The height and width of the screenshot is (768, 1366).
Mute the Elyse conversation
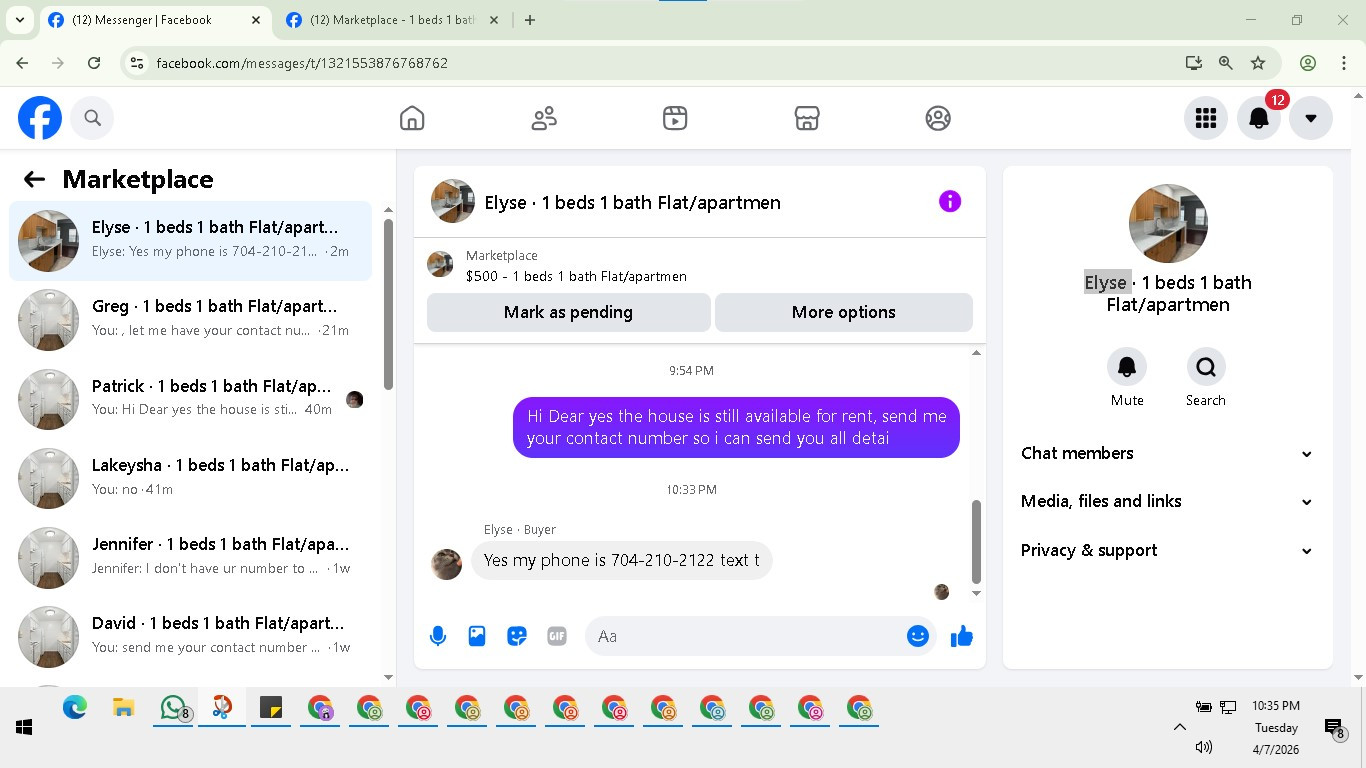click(x=1127, y=367)
